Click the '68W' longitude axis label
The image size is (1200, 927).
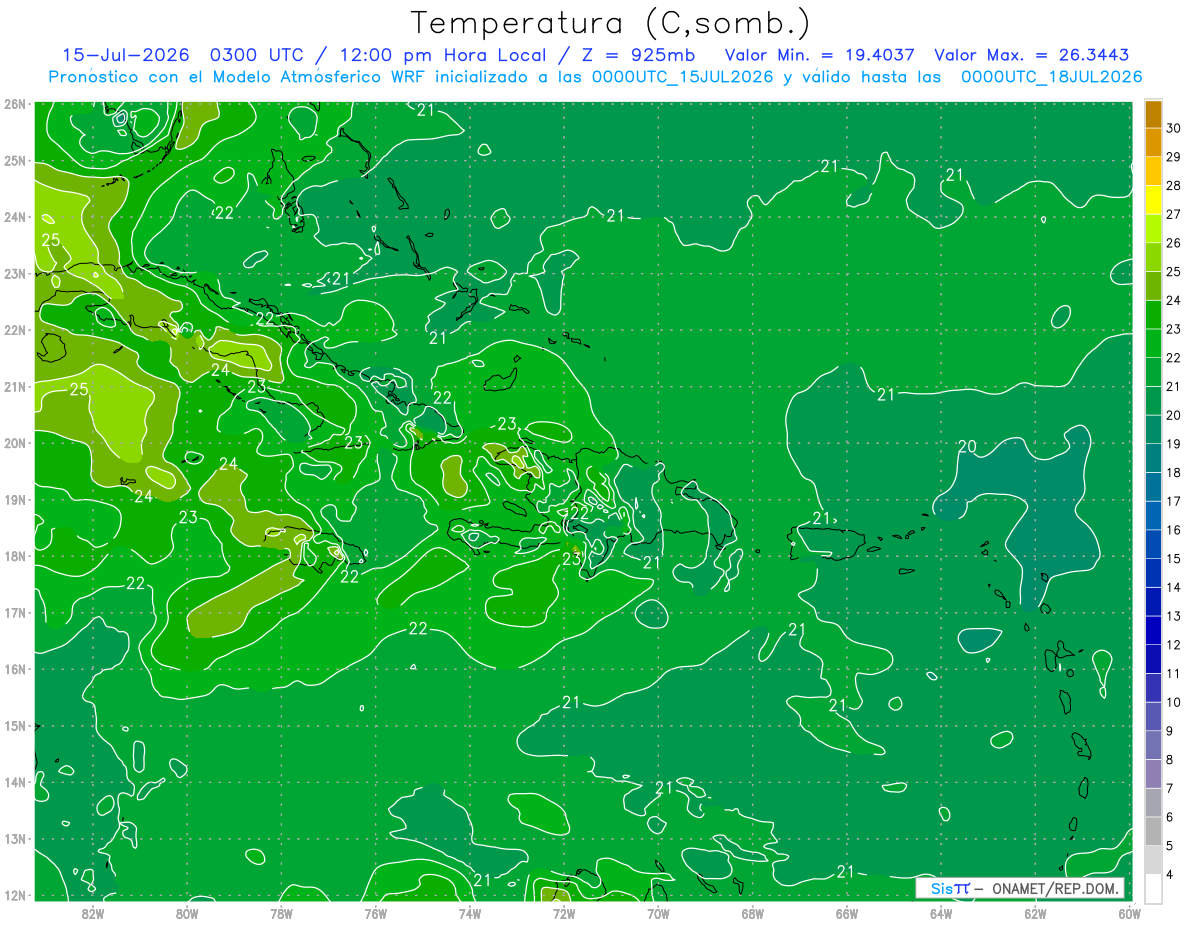tap(752, 913)
